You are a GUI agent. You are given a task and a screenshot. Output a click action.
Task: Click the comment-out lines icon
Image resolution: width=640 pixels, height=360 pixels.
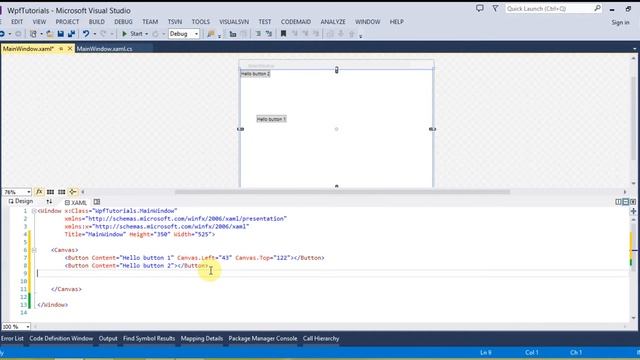[x=258, y=34]
